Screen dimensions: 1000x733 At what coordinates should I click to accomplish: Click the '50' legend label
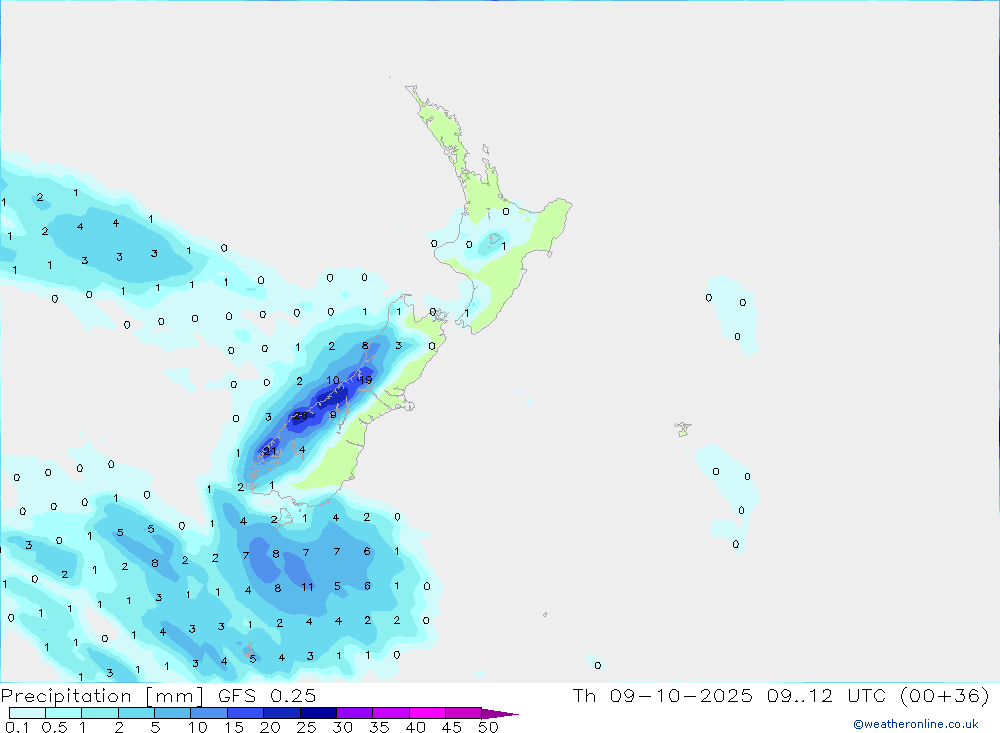(488, 727)
